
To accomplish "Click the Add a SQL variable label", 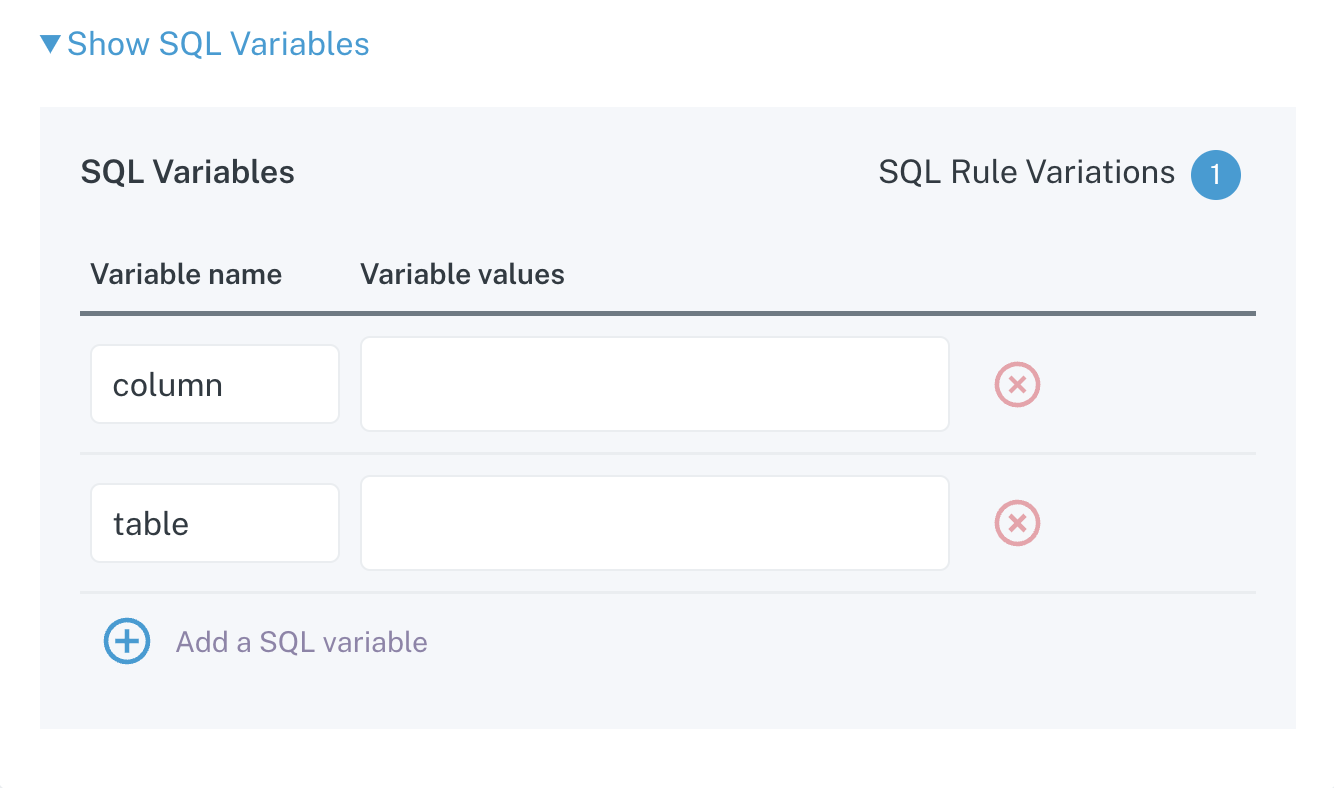I will (301, 642).
